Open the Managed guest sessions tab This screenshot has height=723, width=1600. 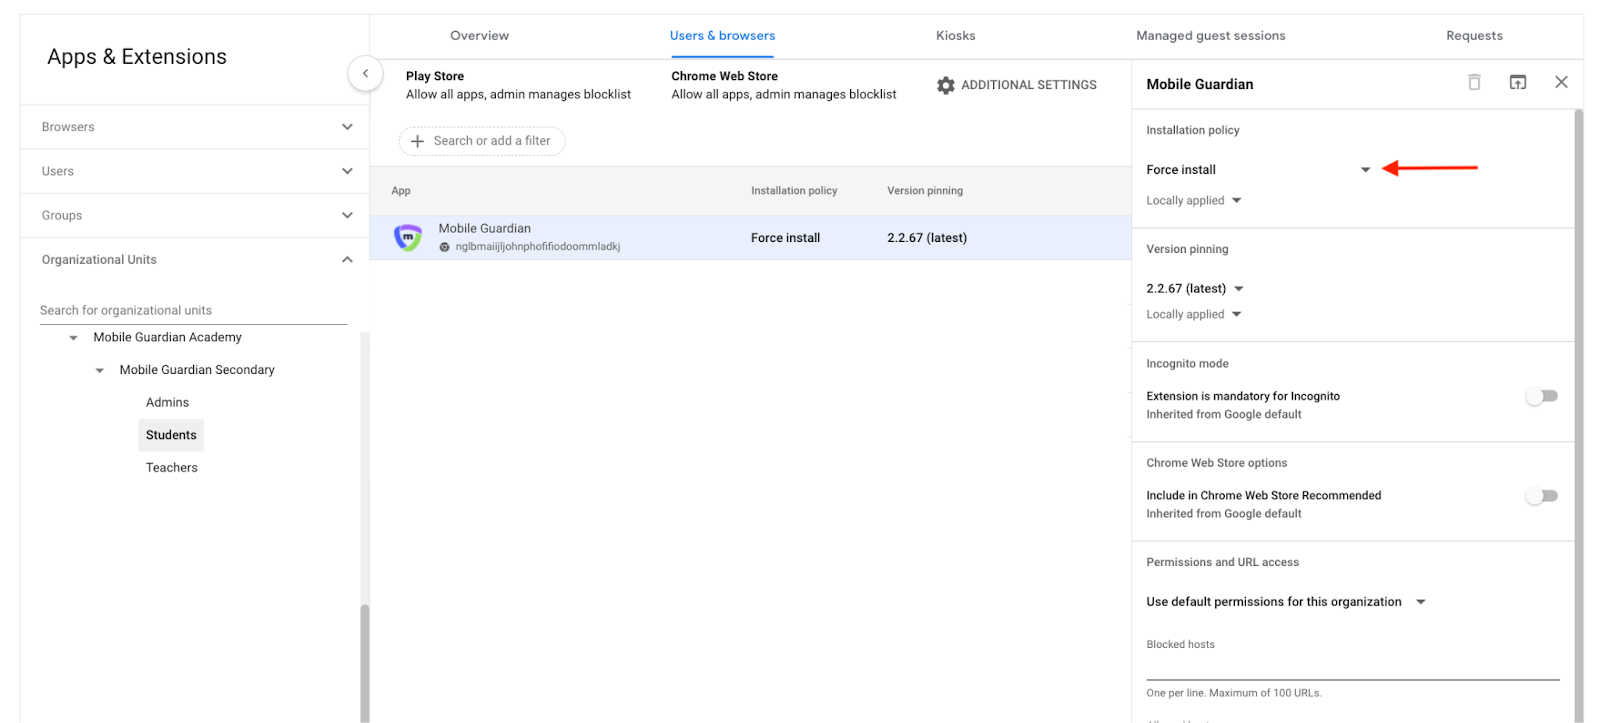click(x=1210, y=36)
